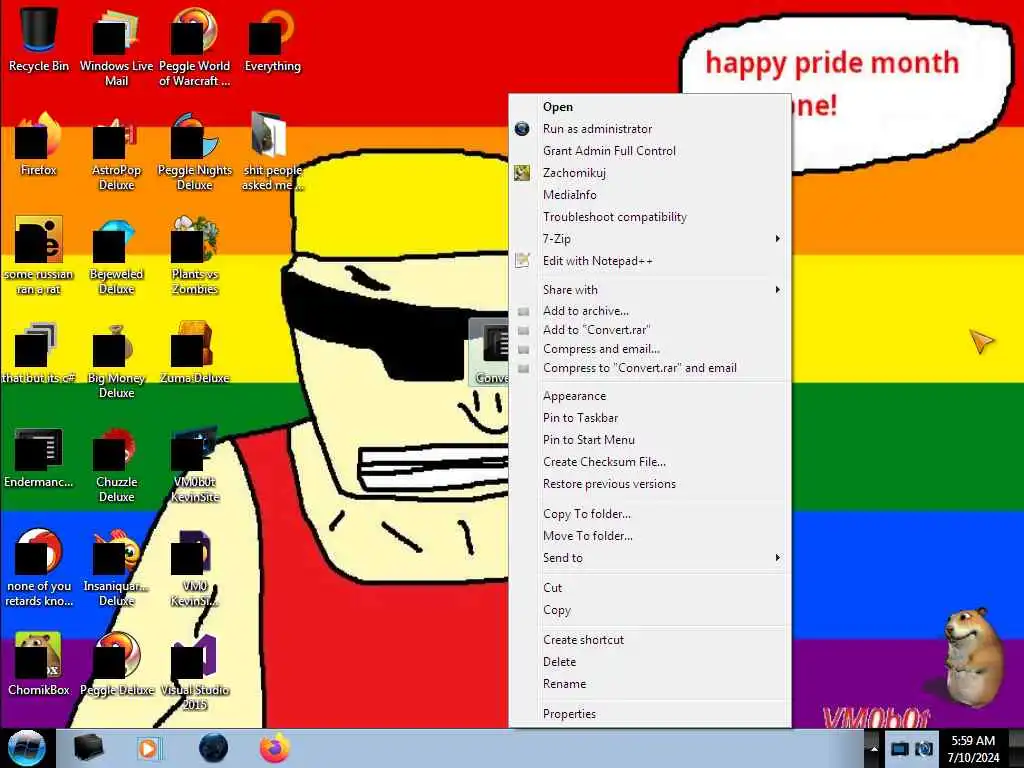The width and height of the screenshot is (1024, 768).
Task: Launch Peggle Deluxe shortcut
Action: pyautogui.click(x=116, y=664)
